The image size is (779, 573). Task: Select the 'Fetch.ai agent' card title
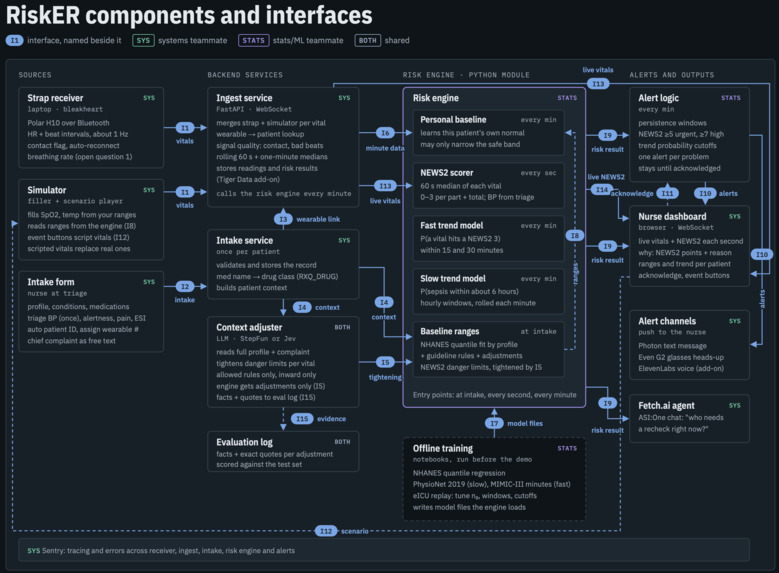pos(666,406)
